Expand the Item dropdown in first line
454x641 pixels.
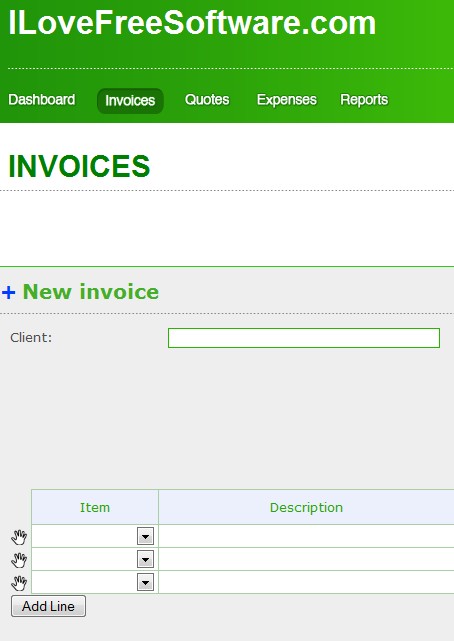pos(145,536)
